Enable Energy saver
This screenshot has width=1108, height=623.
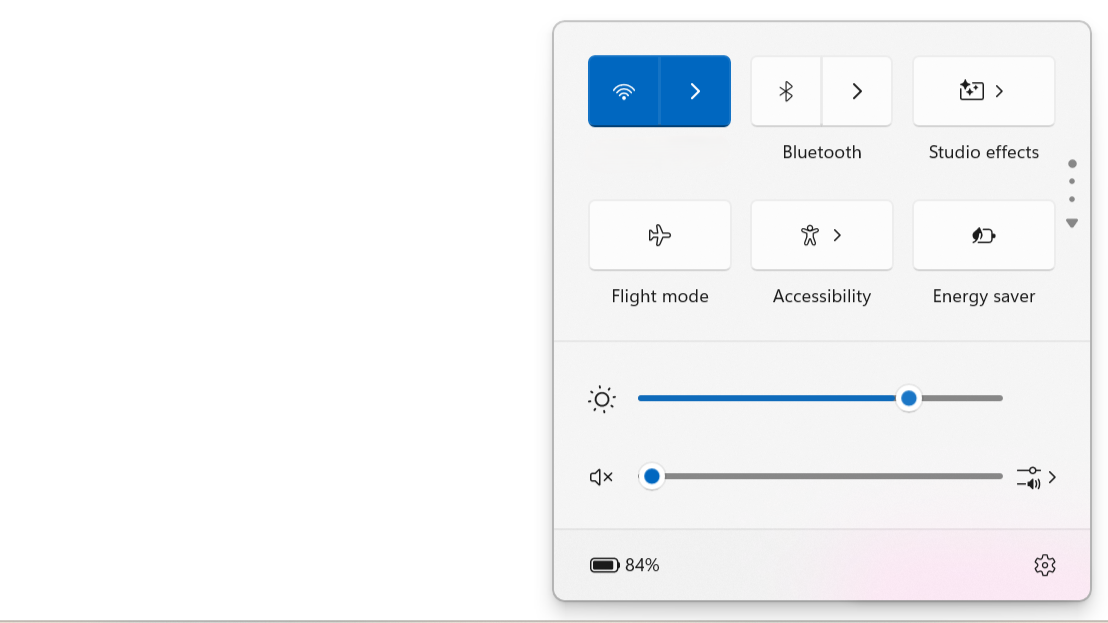point(983,235)
